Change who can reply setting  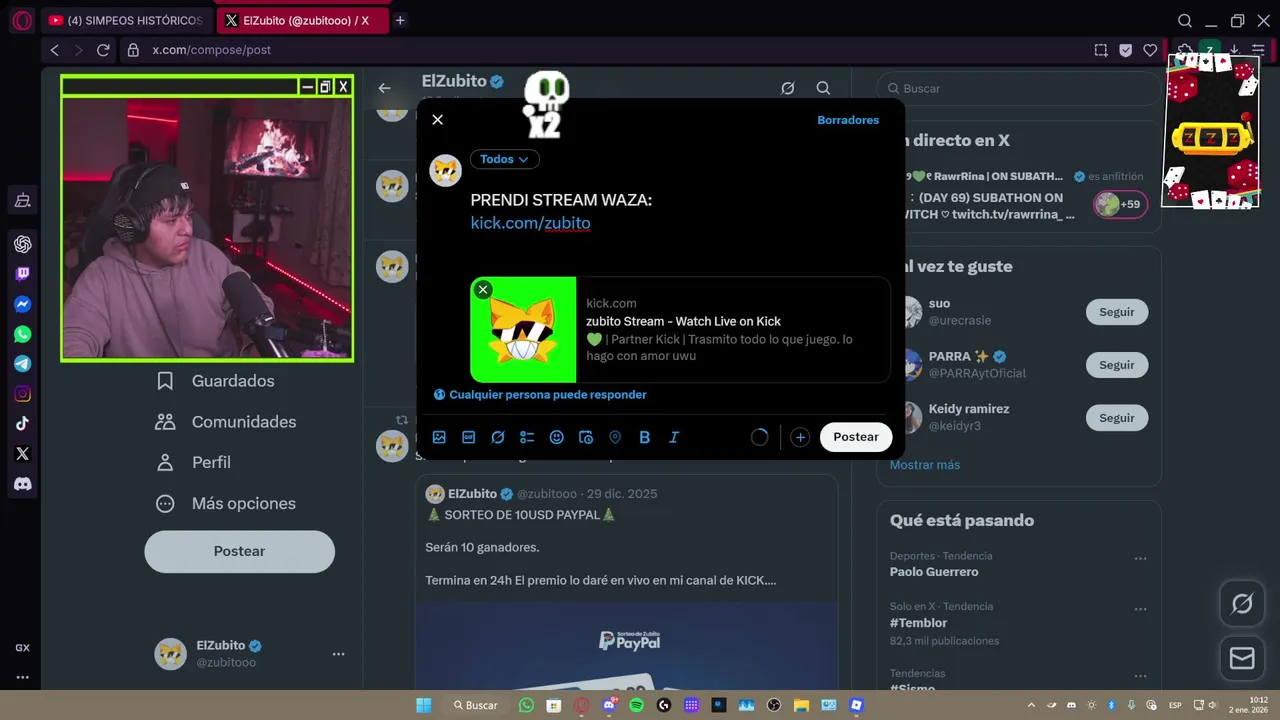coord(540,395)
